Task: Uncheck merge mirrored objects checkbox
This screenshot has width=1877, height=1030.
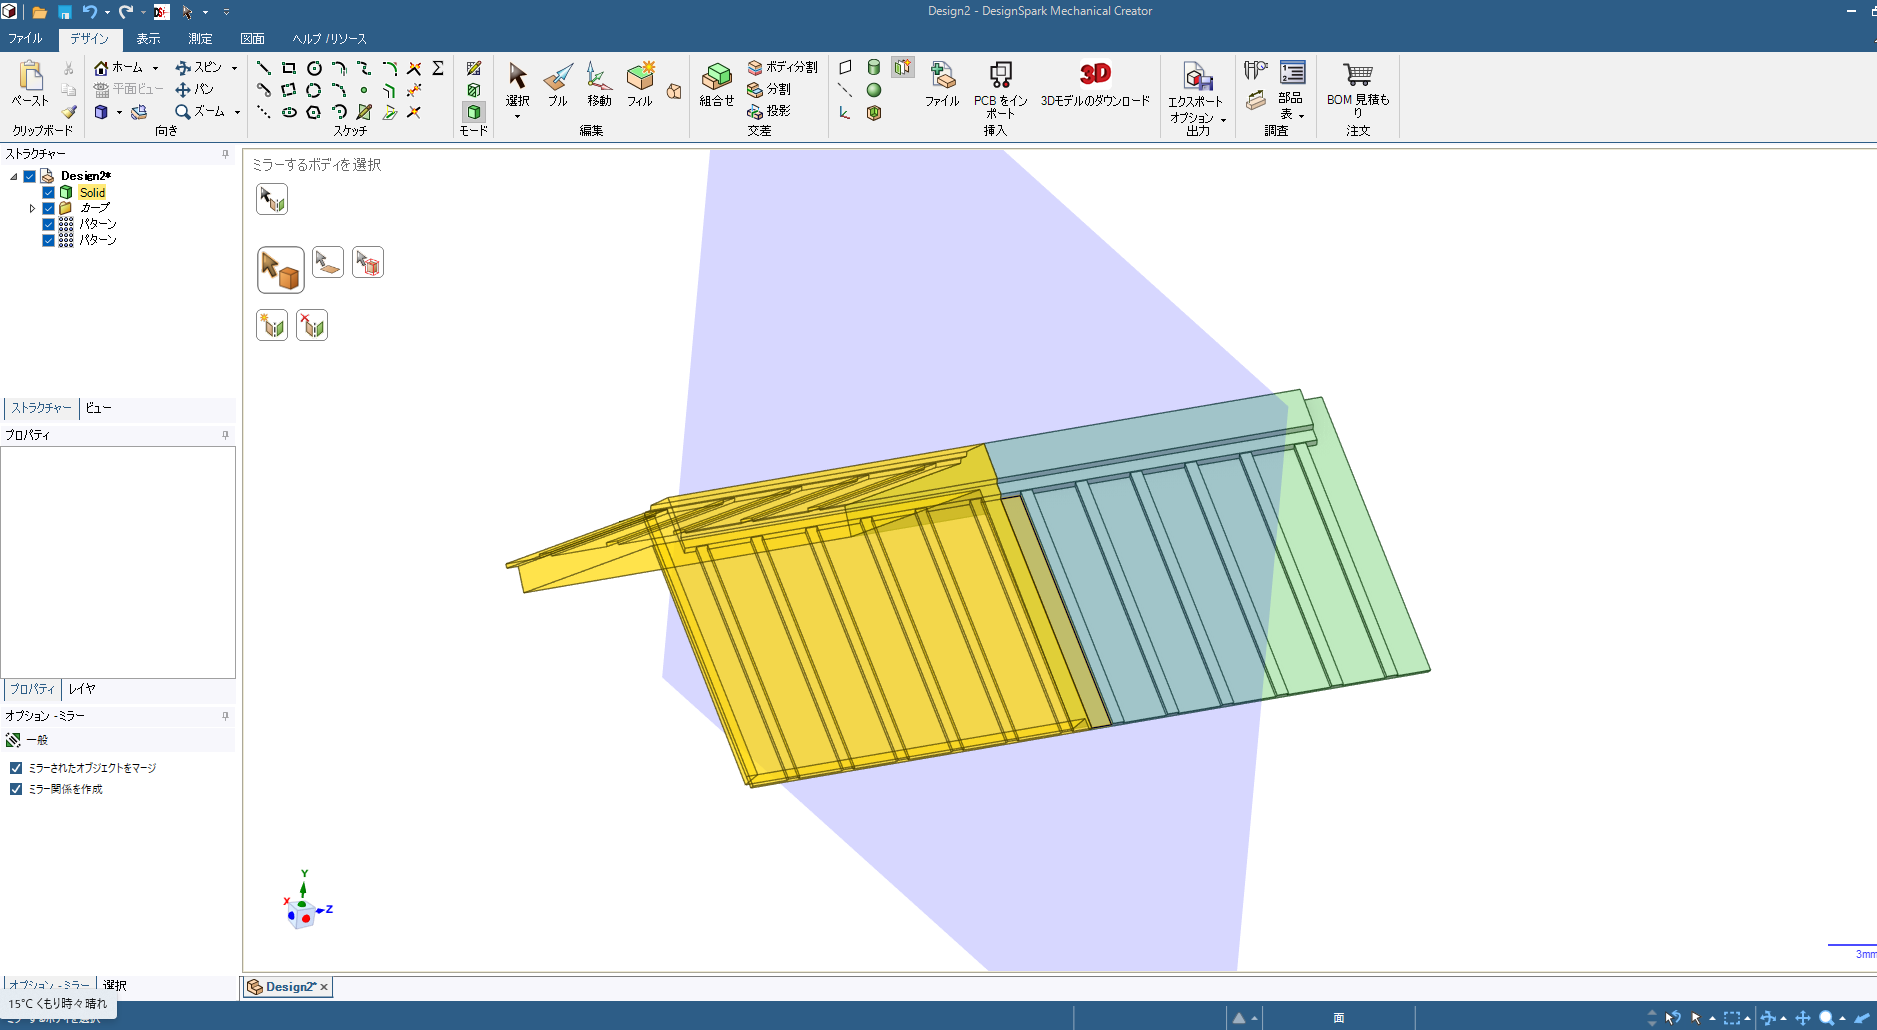Action: tap(16, 768)
